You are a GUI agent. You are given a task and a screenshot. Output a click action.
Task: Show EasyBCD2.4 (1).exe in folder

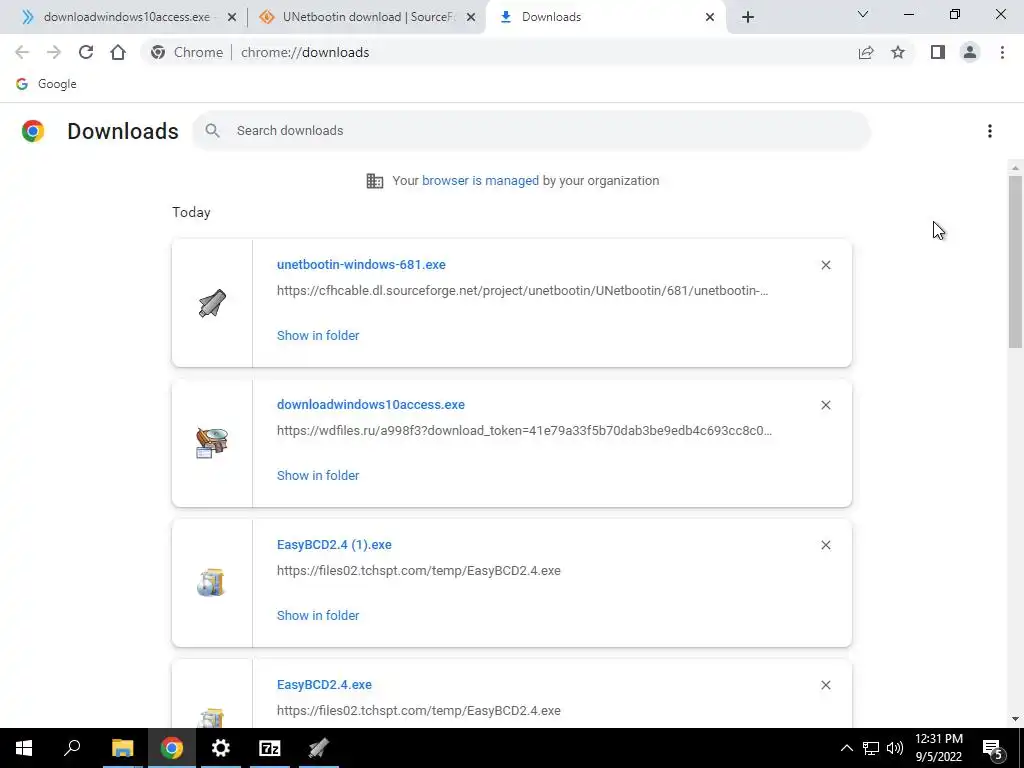point(318,615)
